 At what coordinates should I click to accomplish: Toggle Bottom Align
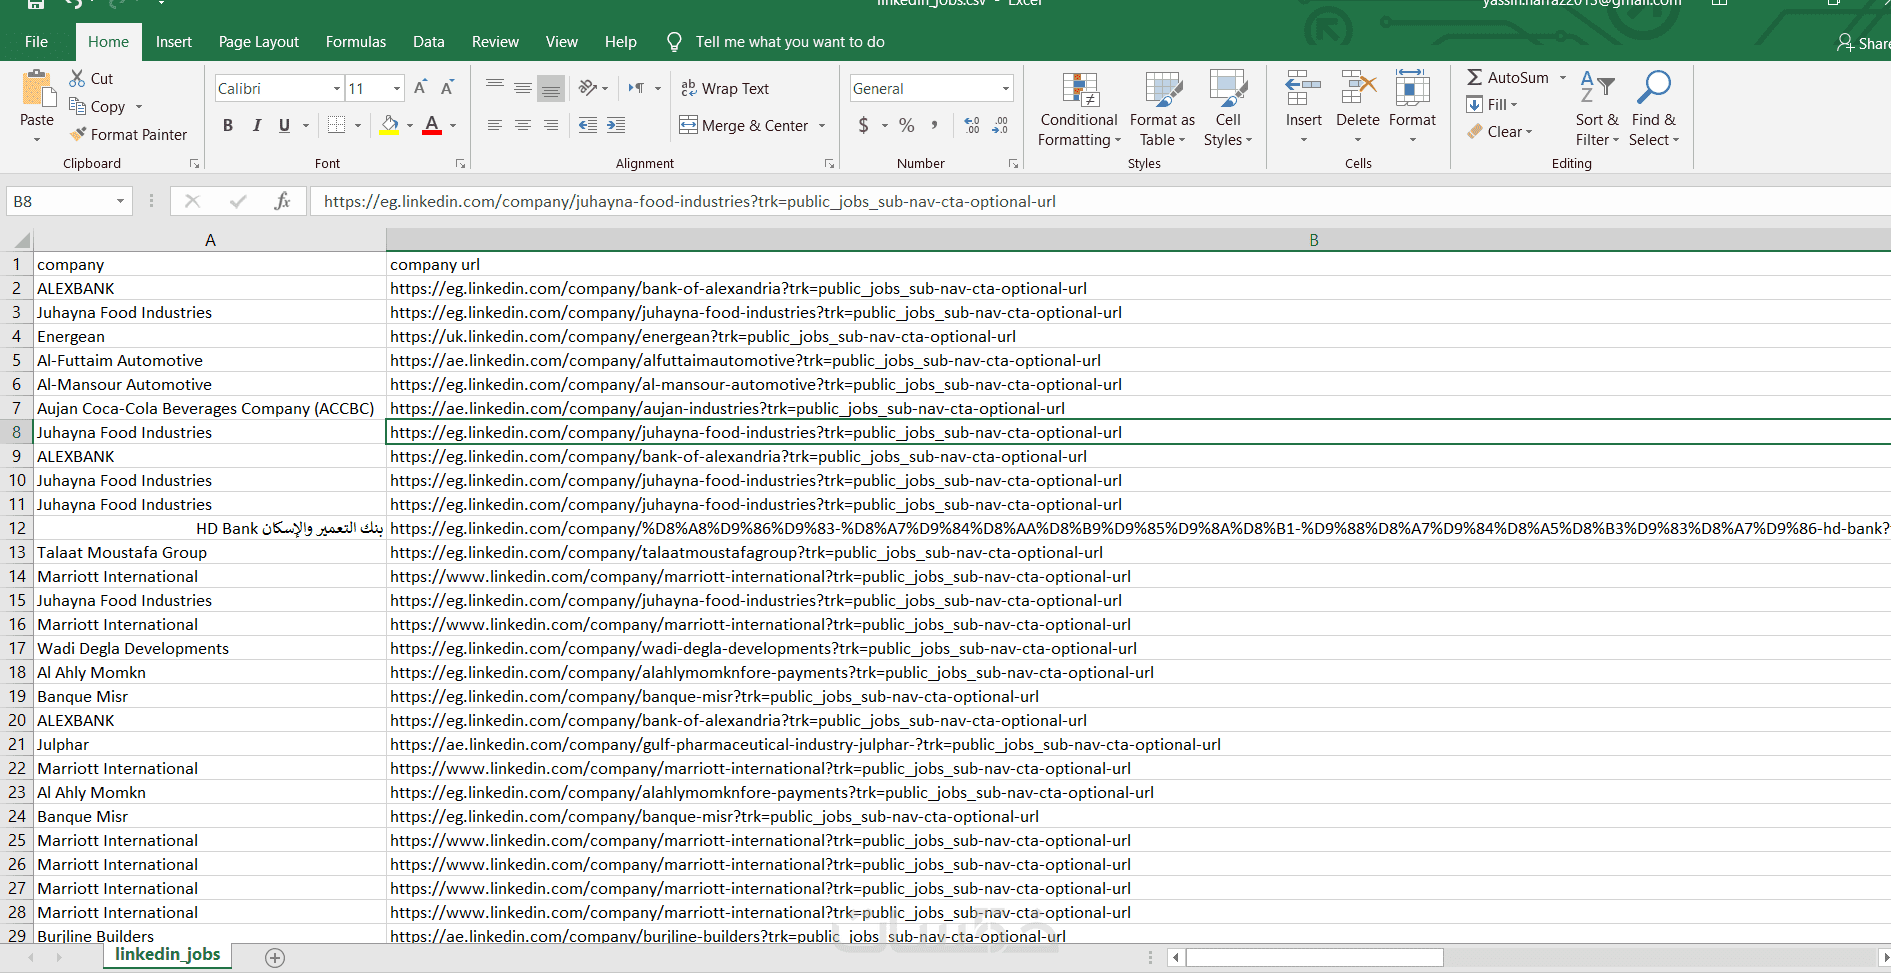pyautogui.click(x=550, y=88)
